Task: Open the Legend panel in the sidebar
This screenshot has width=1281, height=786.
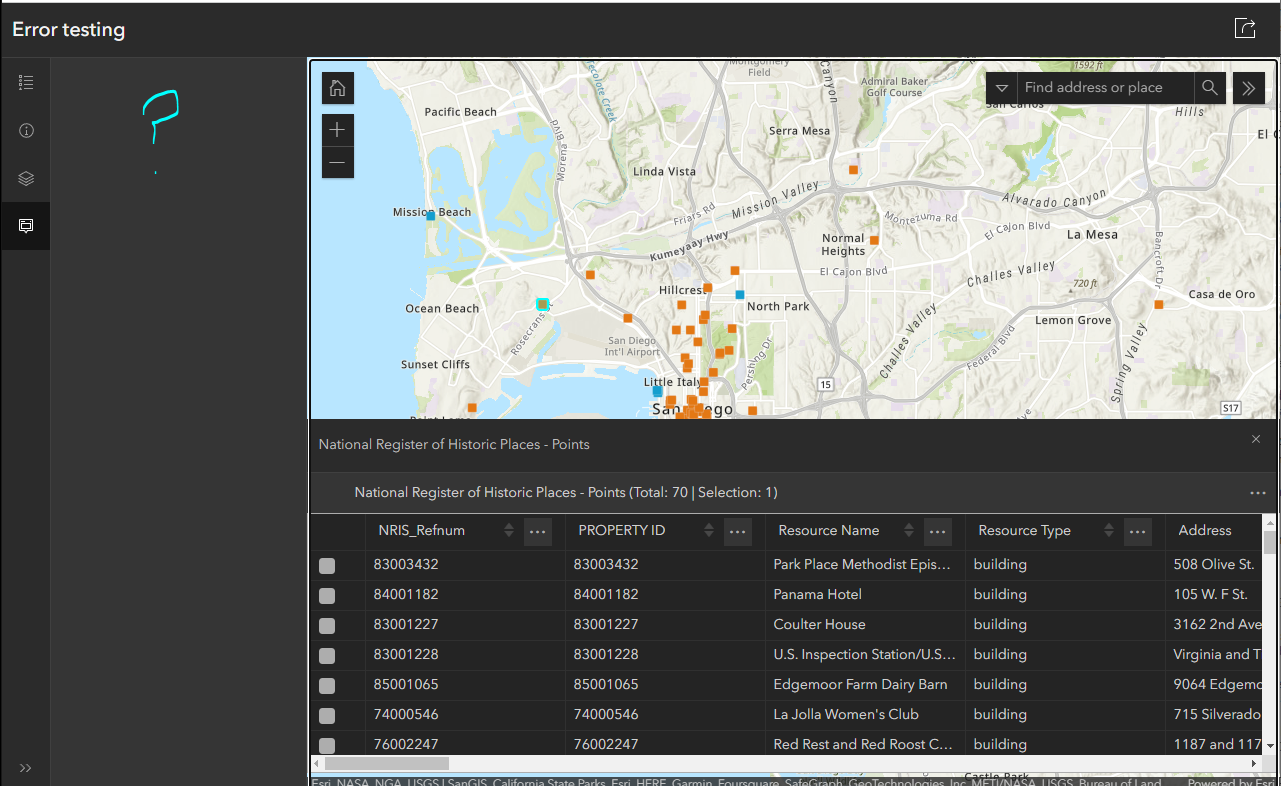Action: coord(26,82)
